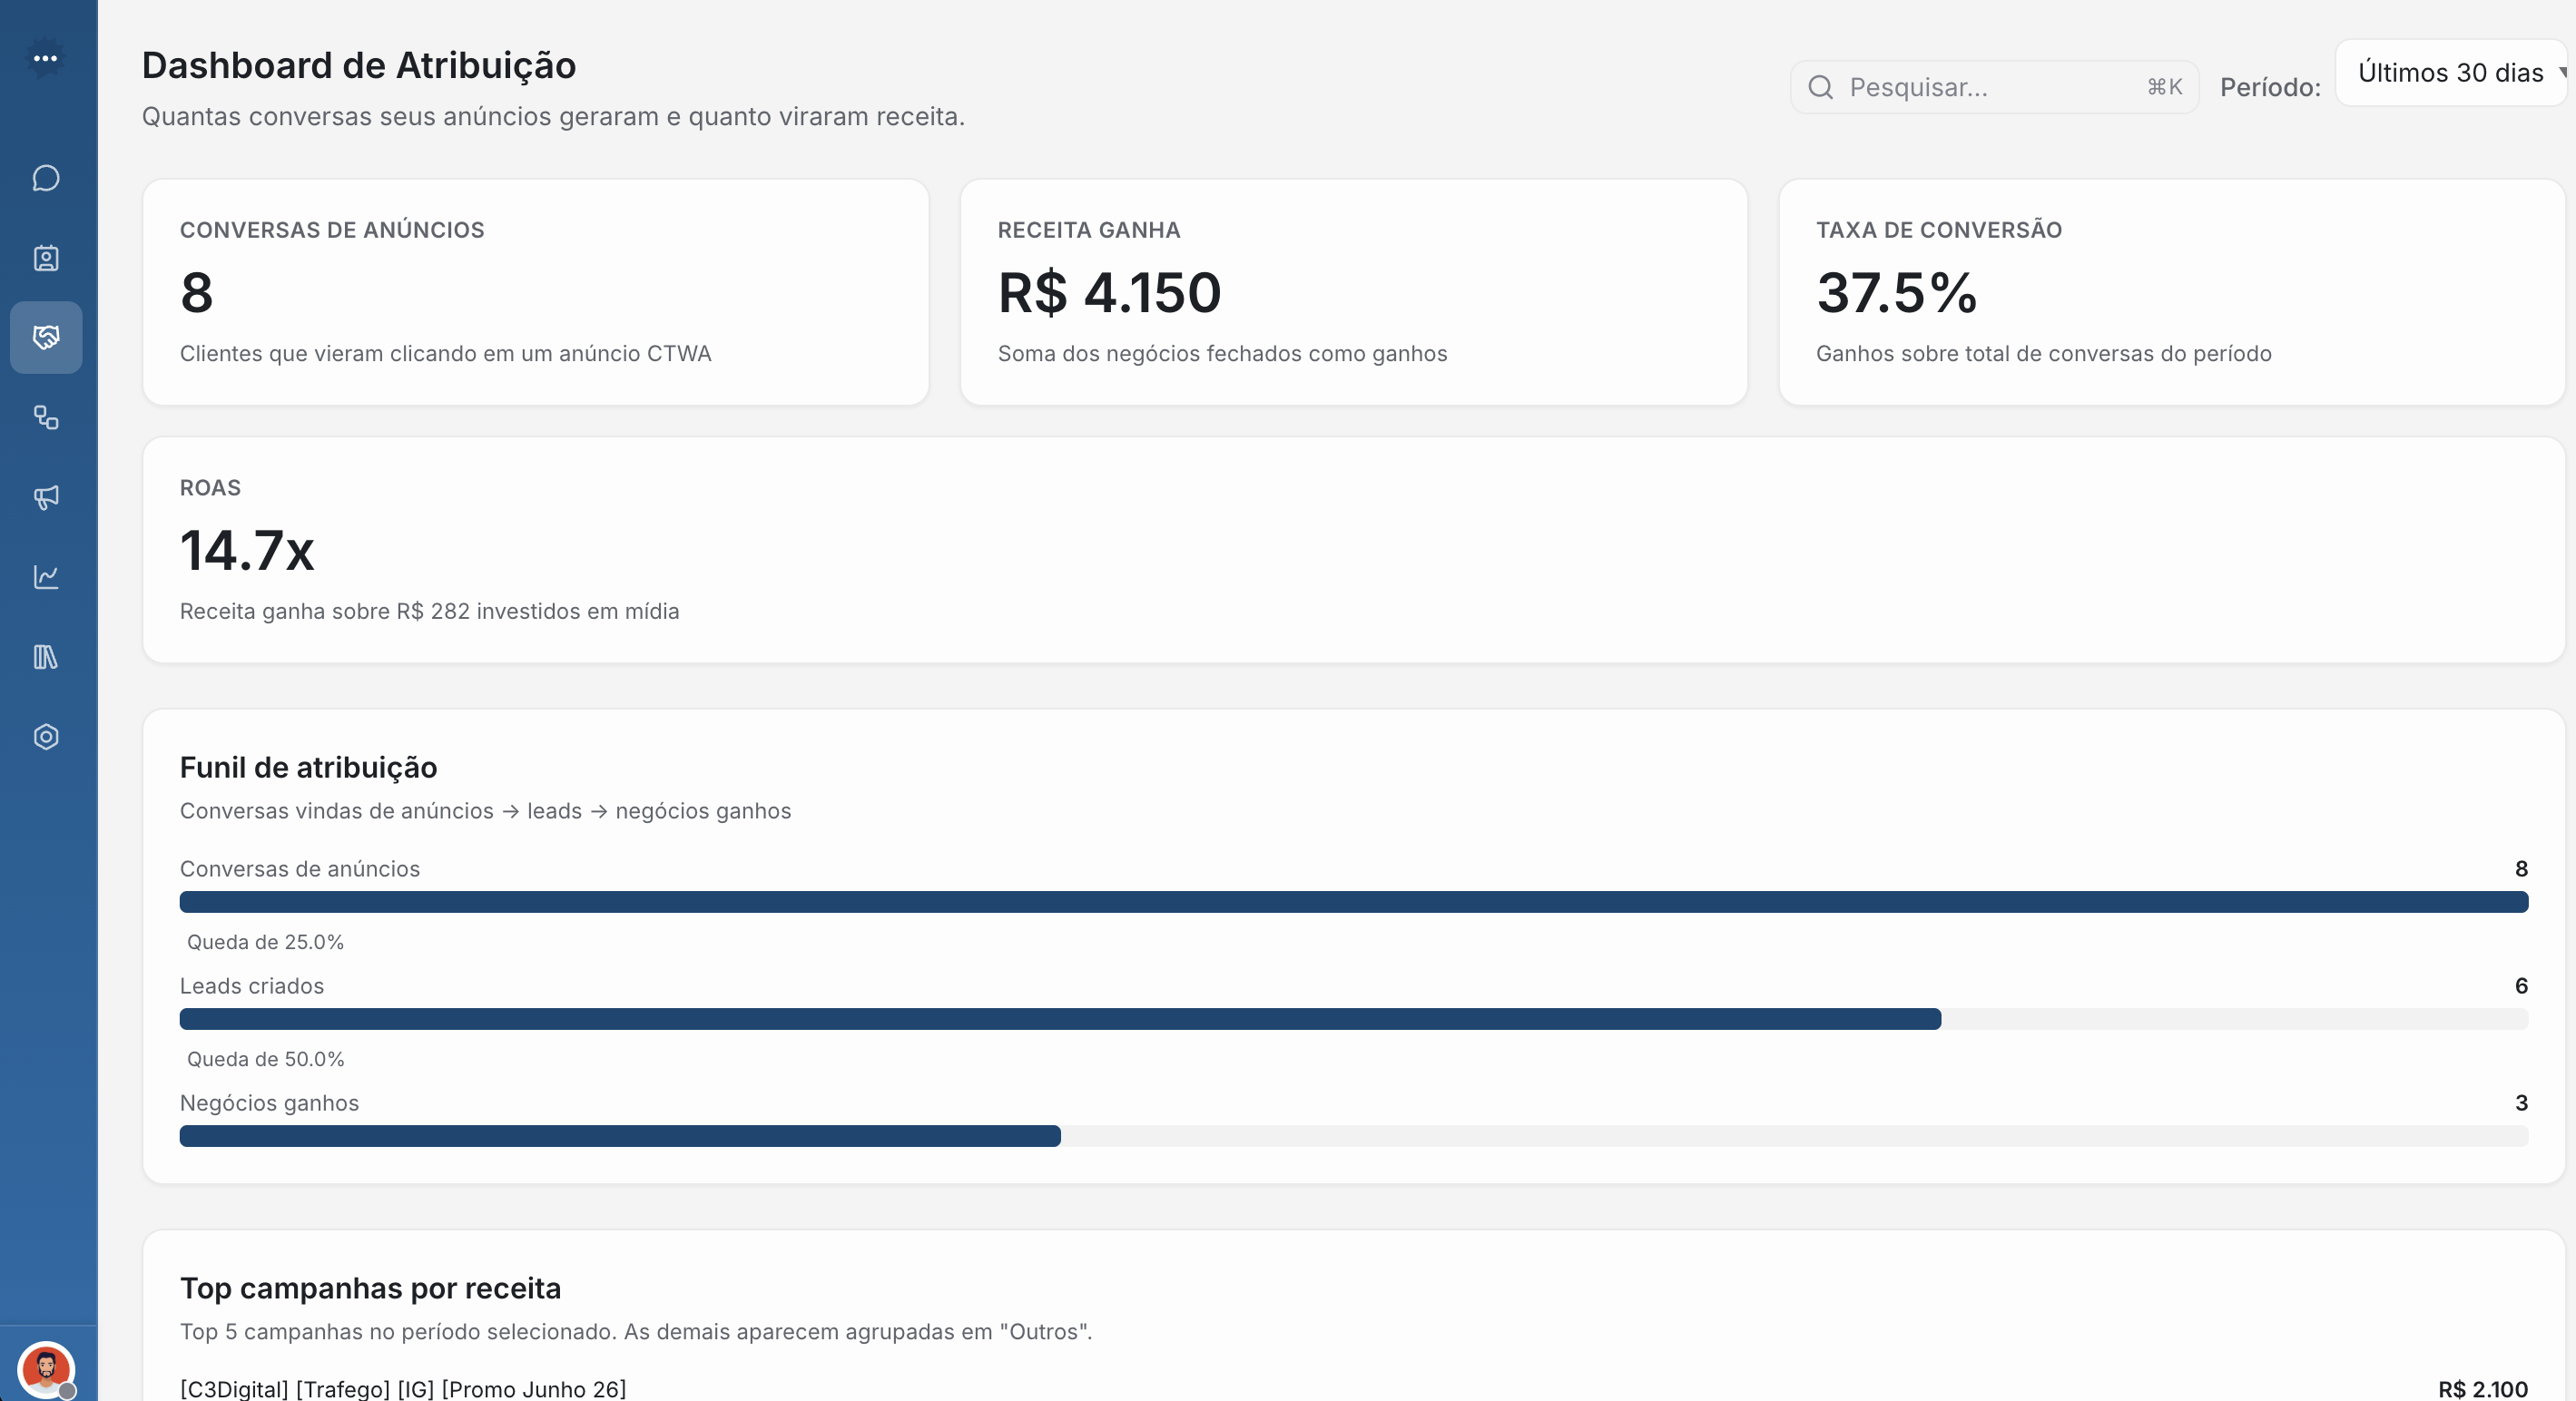Open the settings icon at sidebar bottom

point(46,737)
